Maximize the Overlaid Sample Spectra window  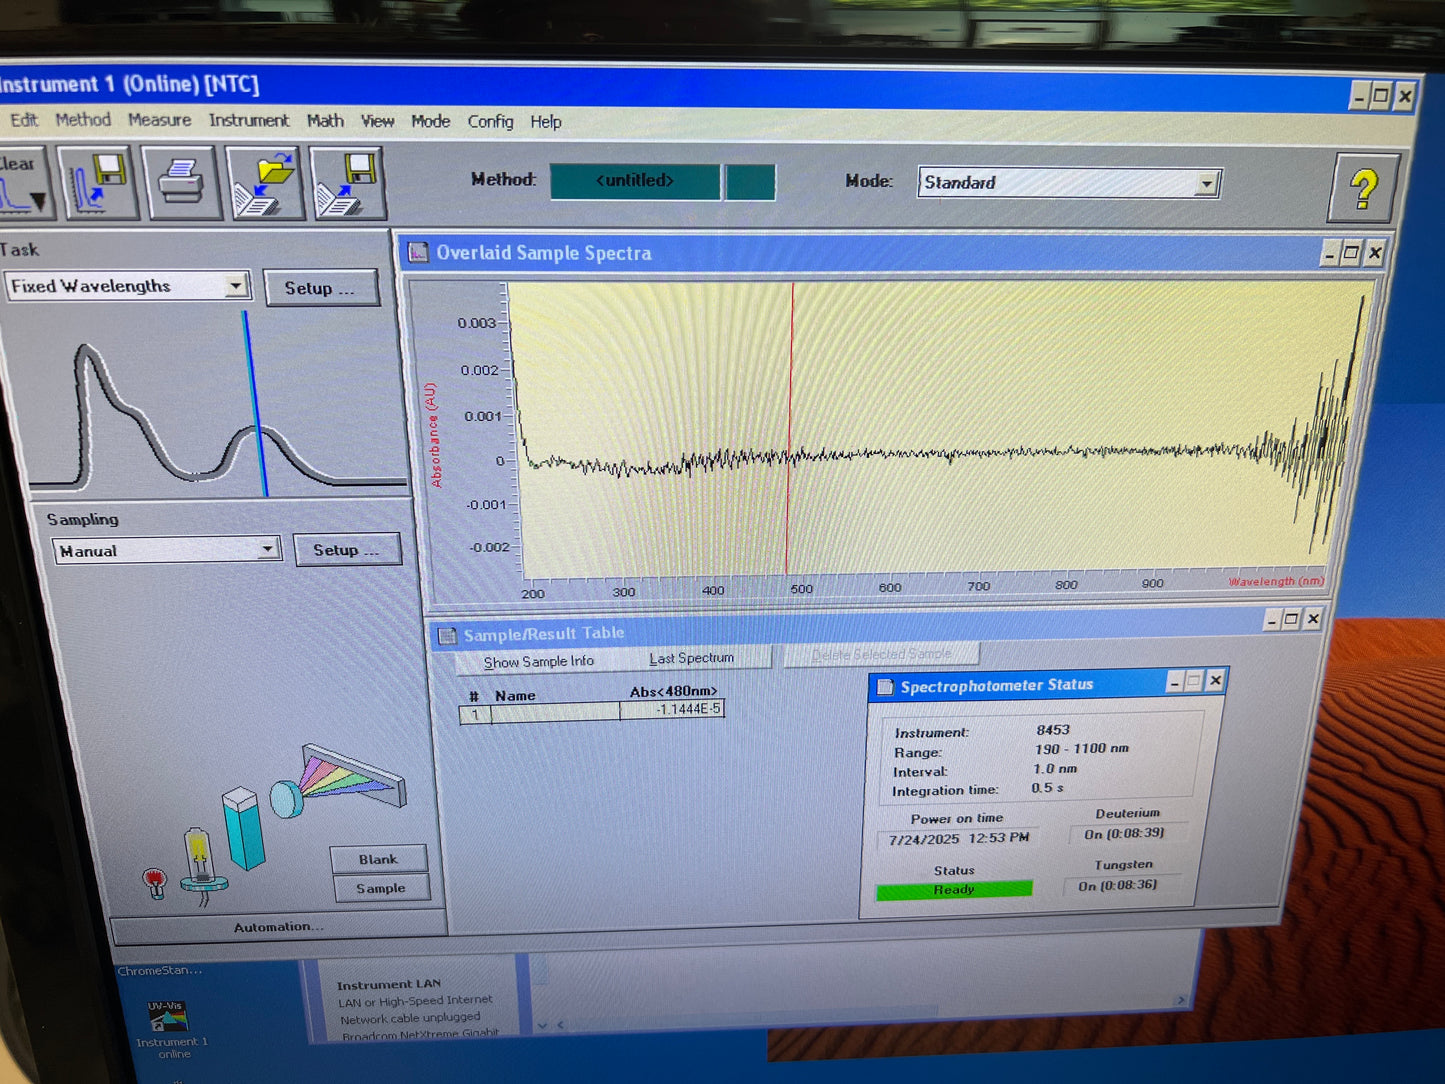pyautogui.click(x=1351, y=253)
